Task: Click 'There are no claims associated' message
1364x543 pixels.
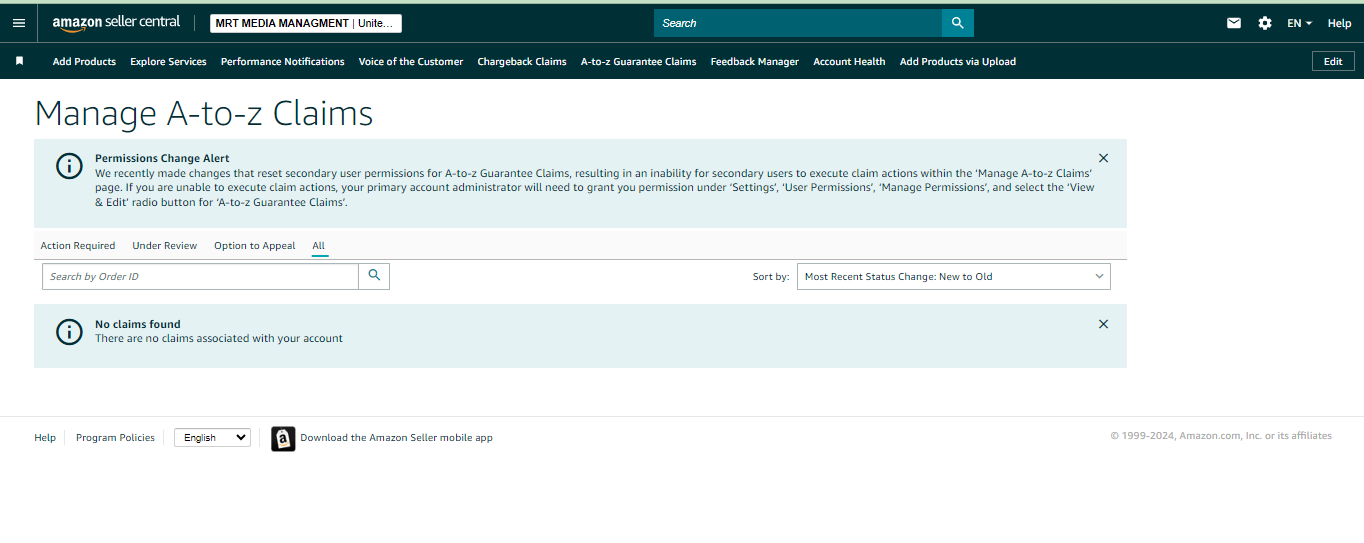Action: tap(219, 338)
